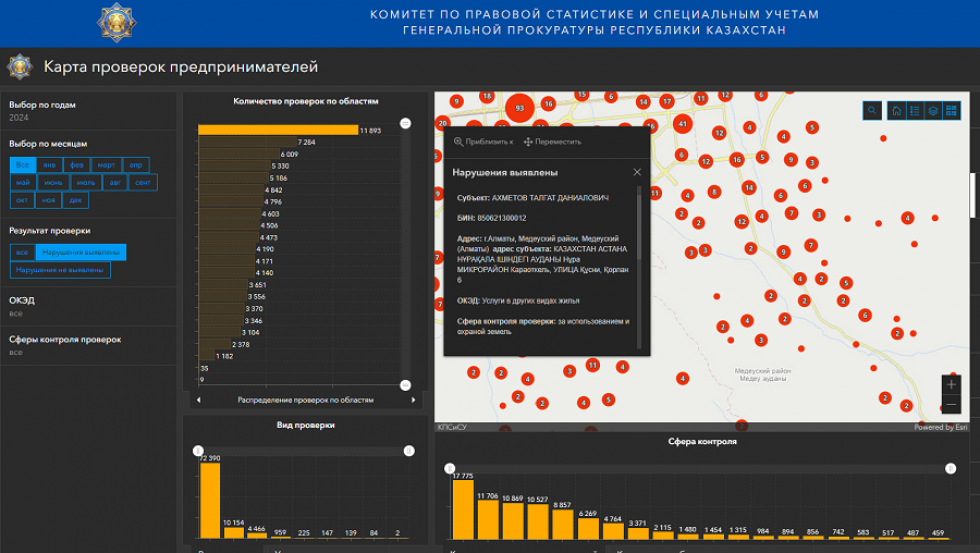Toggle the Нарушения не выявлены filter
The image size is (980, 553).
[x=62, y=270]
